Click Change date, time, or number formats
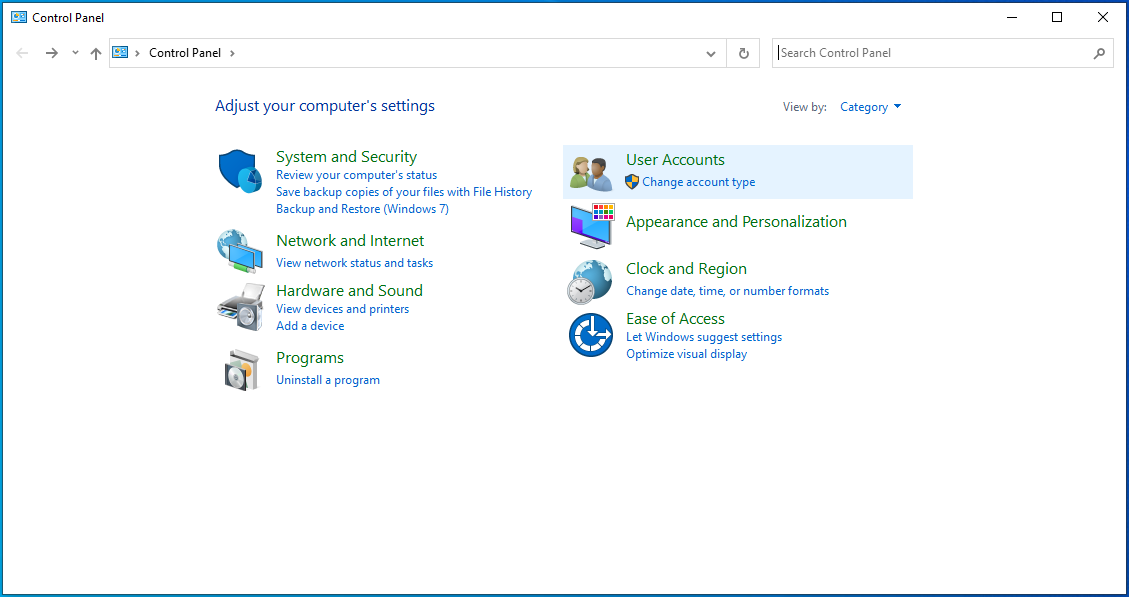 coord(727,291)
